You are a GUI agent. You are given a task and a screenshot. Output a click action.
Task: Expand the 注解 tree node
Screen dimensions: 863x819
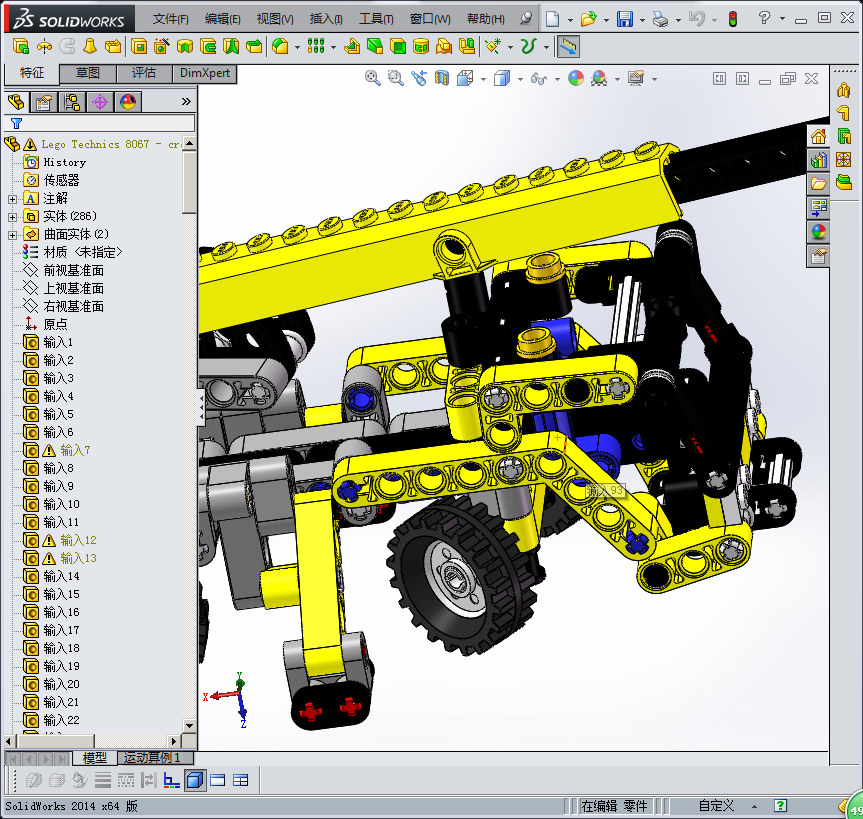[13, 199]
